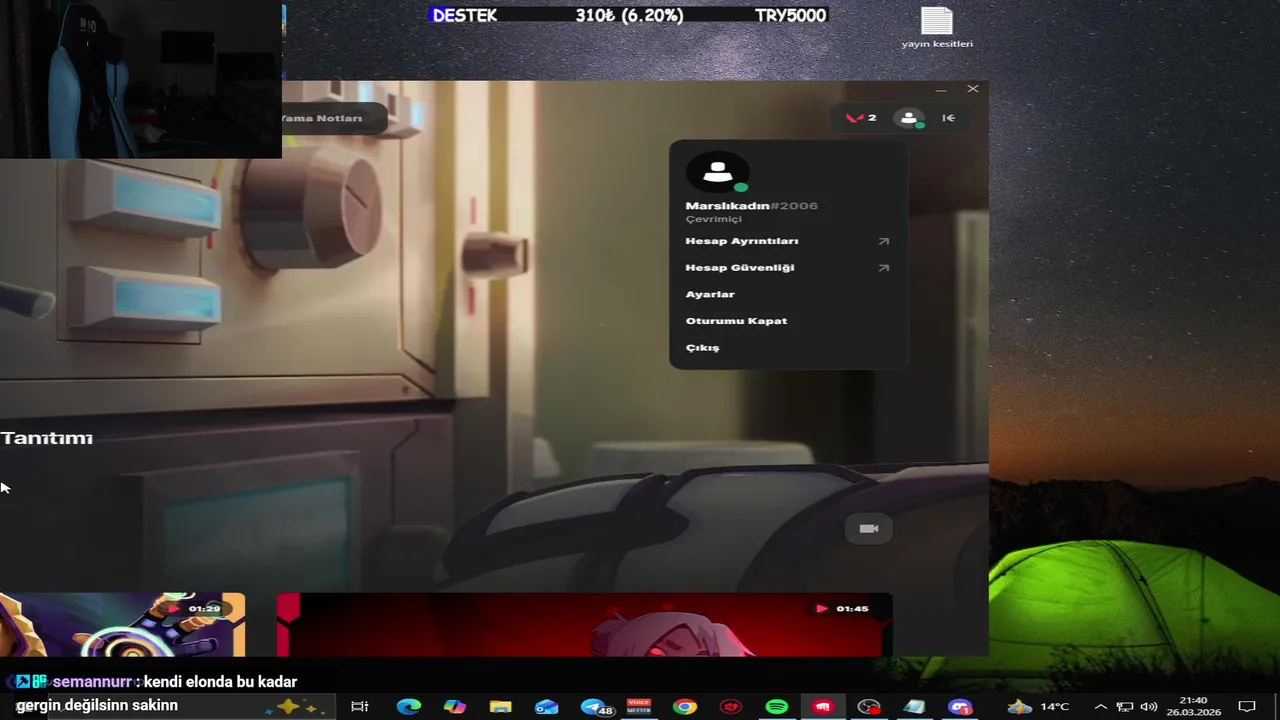Screen dimensions: 1280x720
Task: Select Hesap Güvenliği menu item
Action: [740, 268]
